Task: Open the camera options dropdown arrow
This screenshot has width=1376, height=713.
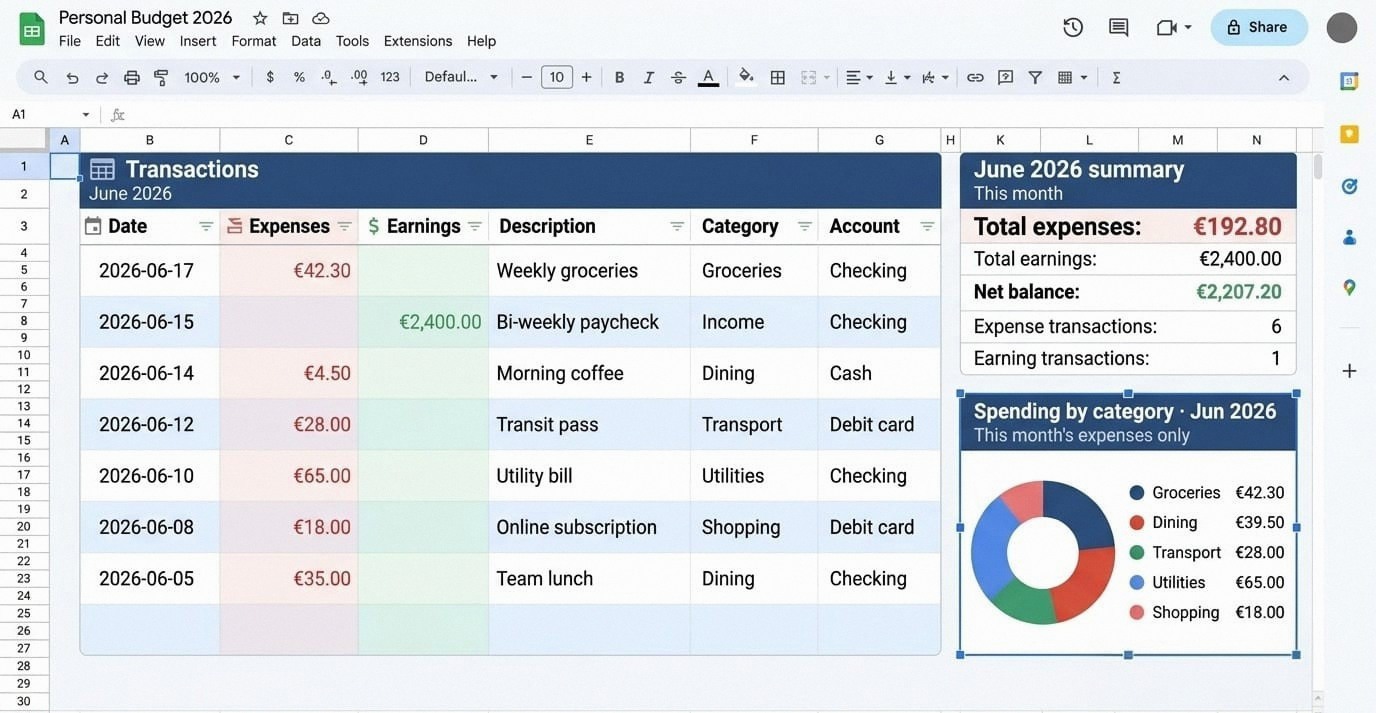Action: click(x=1188, y=27)
